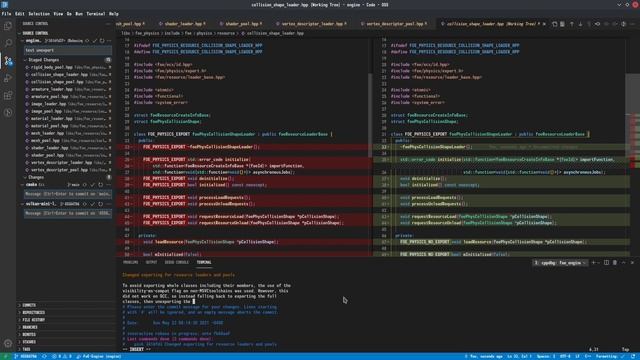
Task: Go to the previous change arrow
Action: tap(571, 24)
